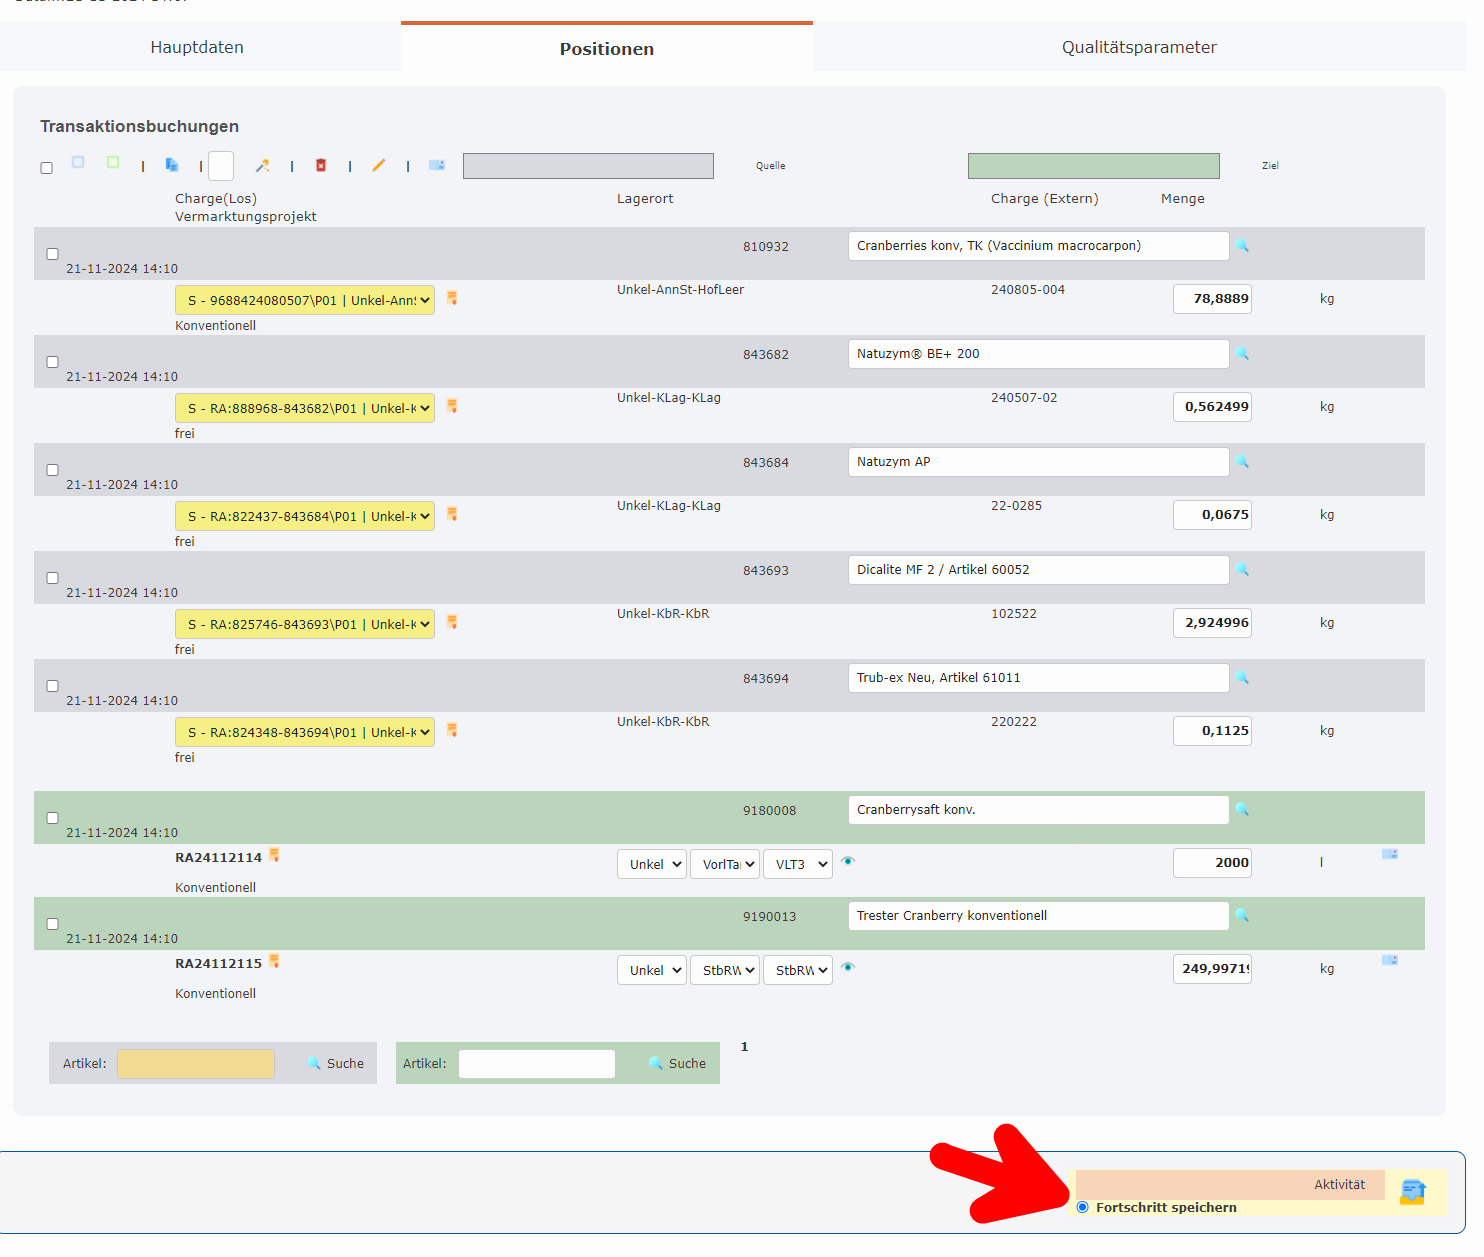Check the Natuzym AP row checkbox
Image resolution: width=1484 pixels, height=1257 pixels.
52,470
